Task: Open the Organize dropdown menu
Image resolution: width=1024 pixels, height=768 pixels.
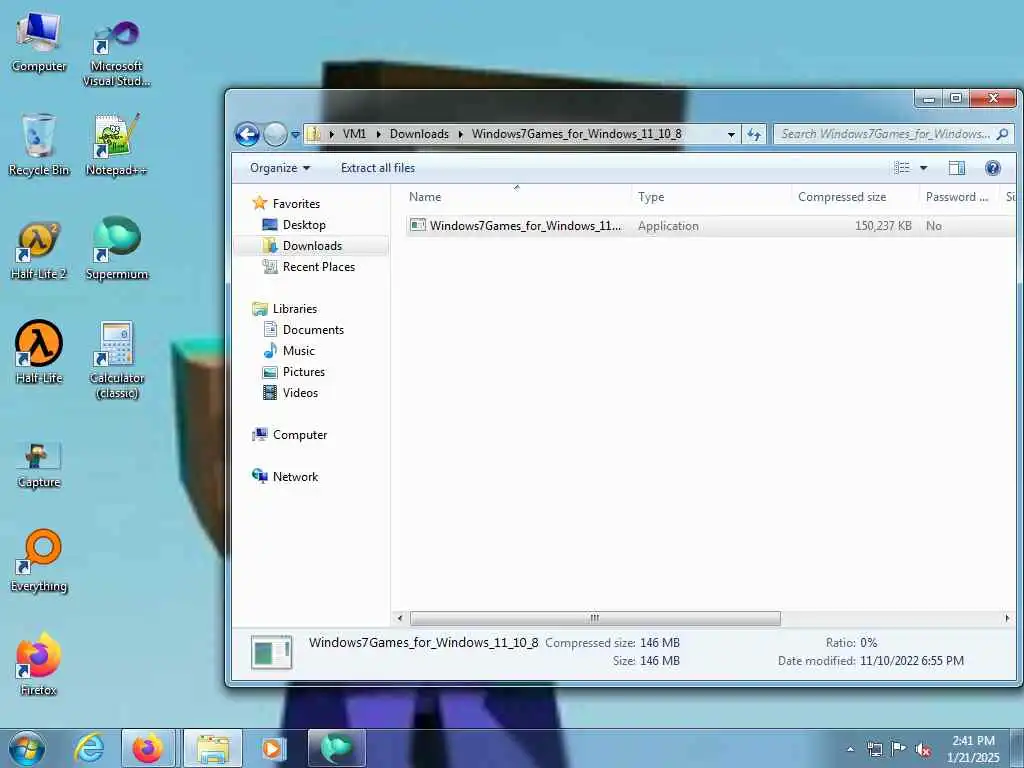Action: click(280, 168)
